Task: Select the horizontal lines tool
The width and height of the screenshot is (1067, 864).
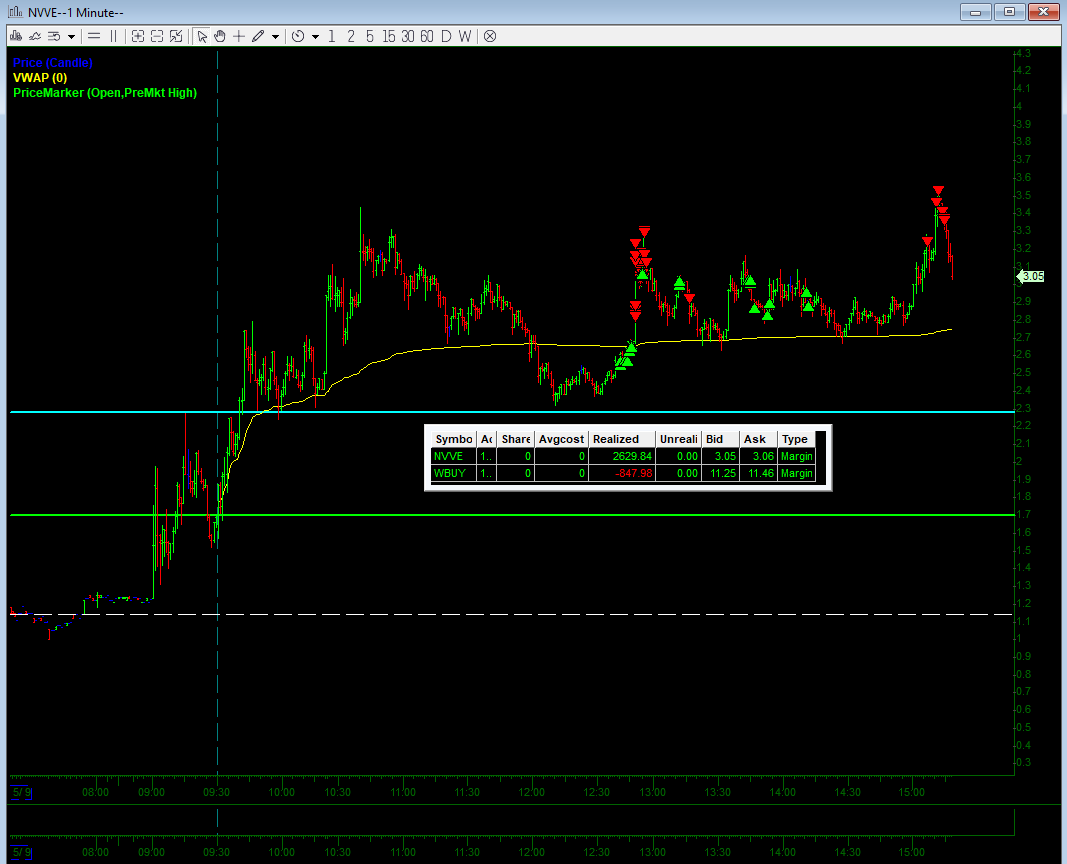Action: [95, 36]
